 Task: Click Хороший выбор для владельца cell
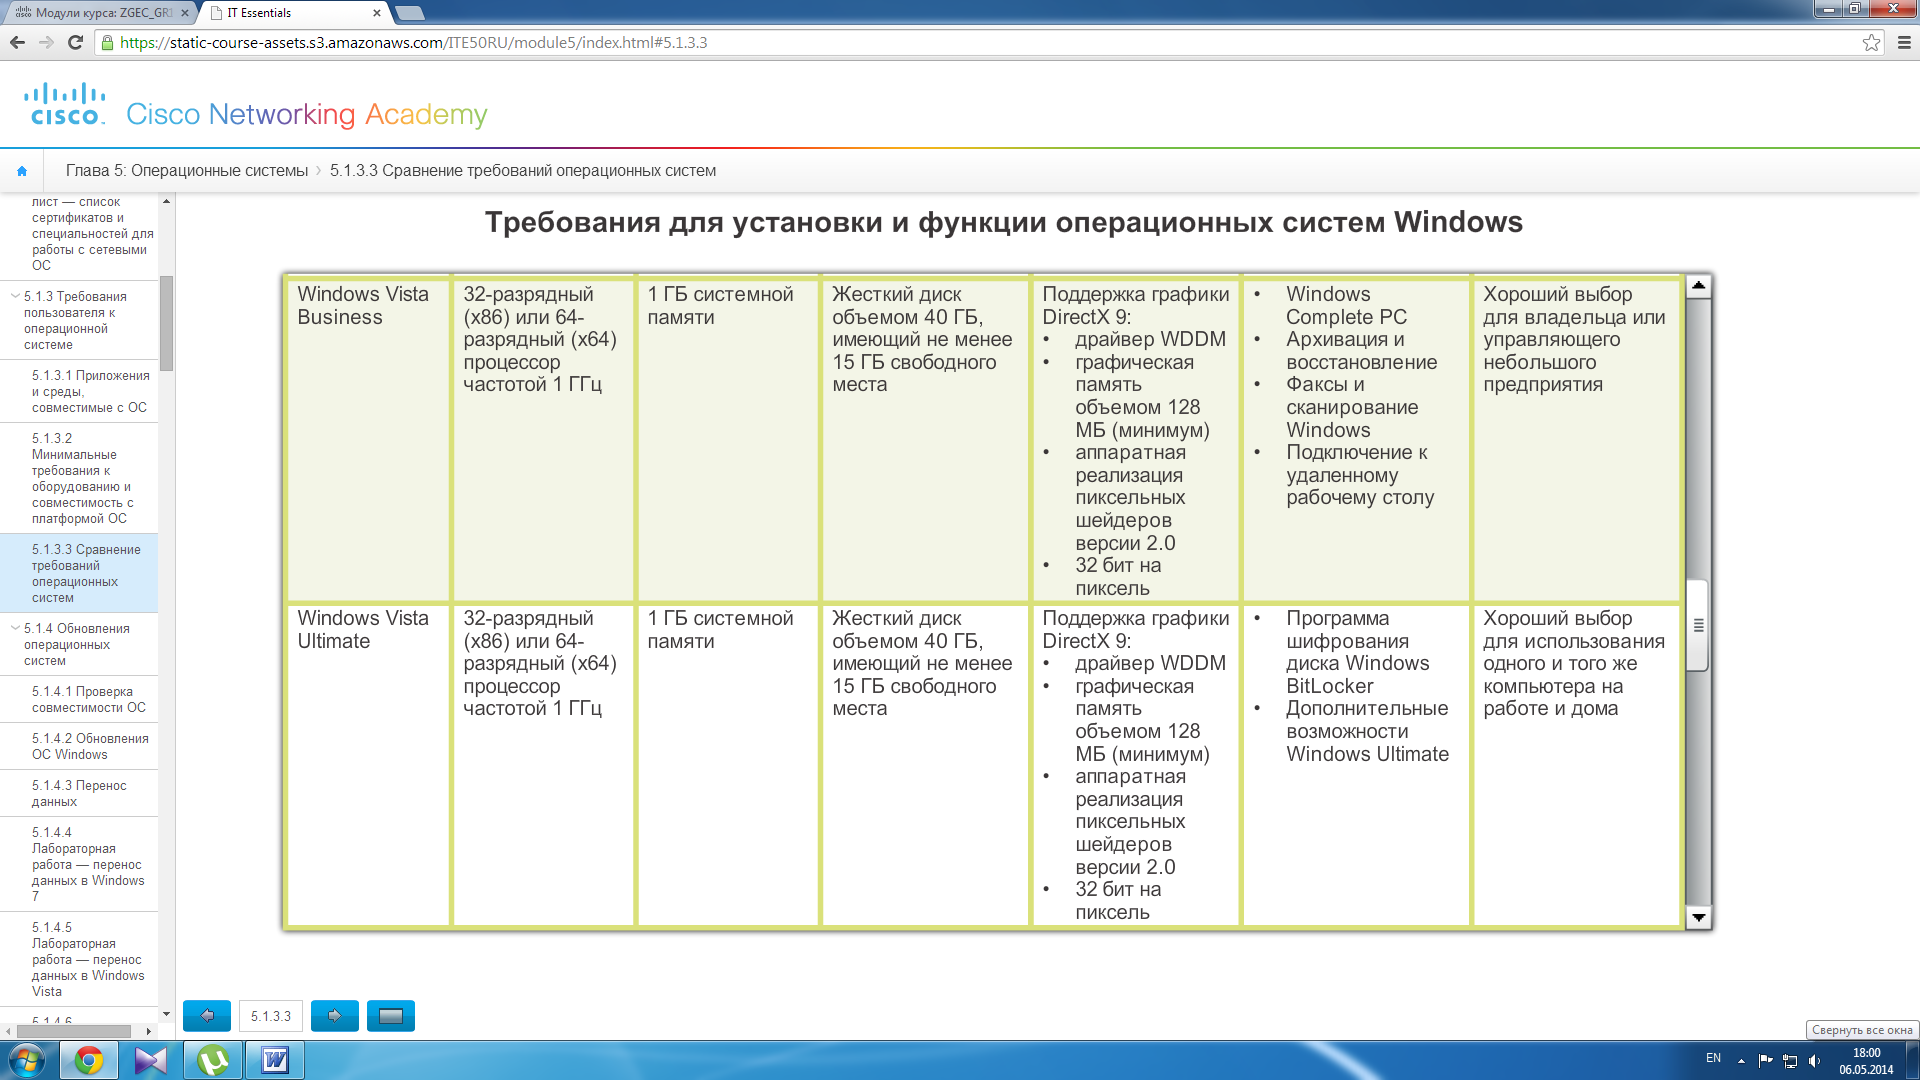tap(1576, 440)
